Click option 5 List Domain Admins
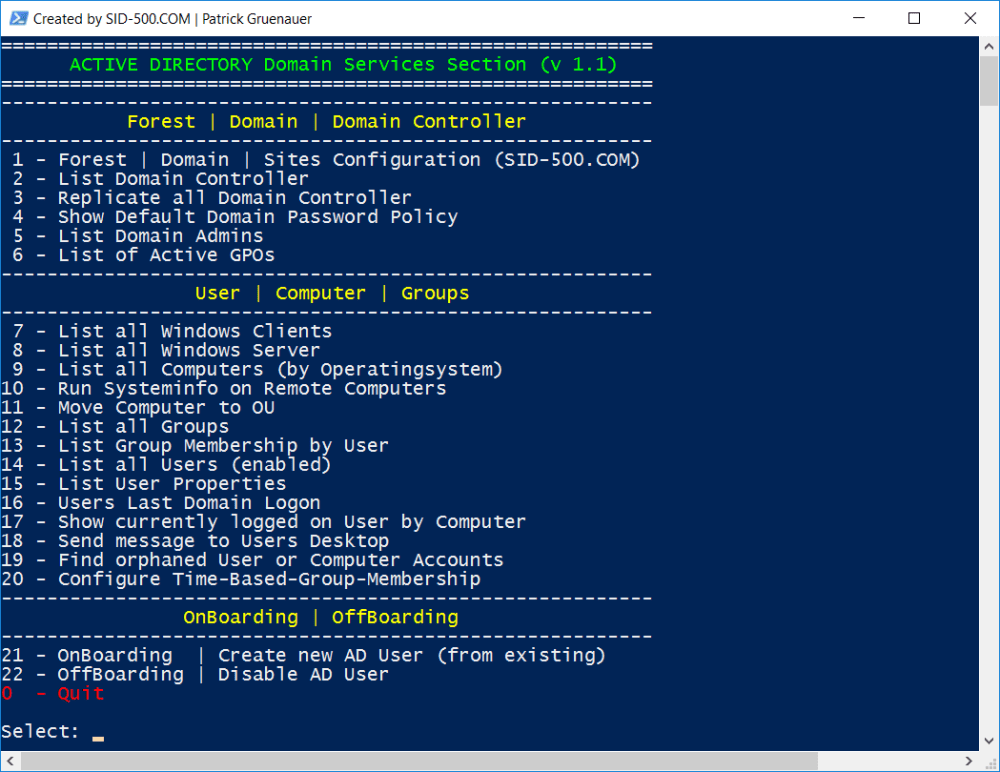 pyautogui.click(x=138, y=236)
